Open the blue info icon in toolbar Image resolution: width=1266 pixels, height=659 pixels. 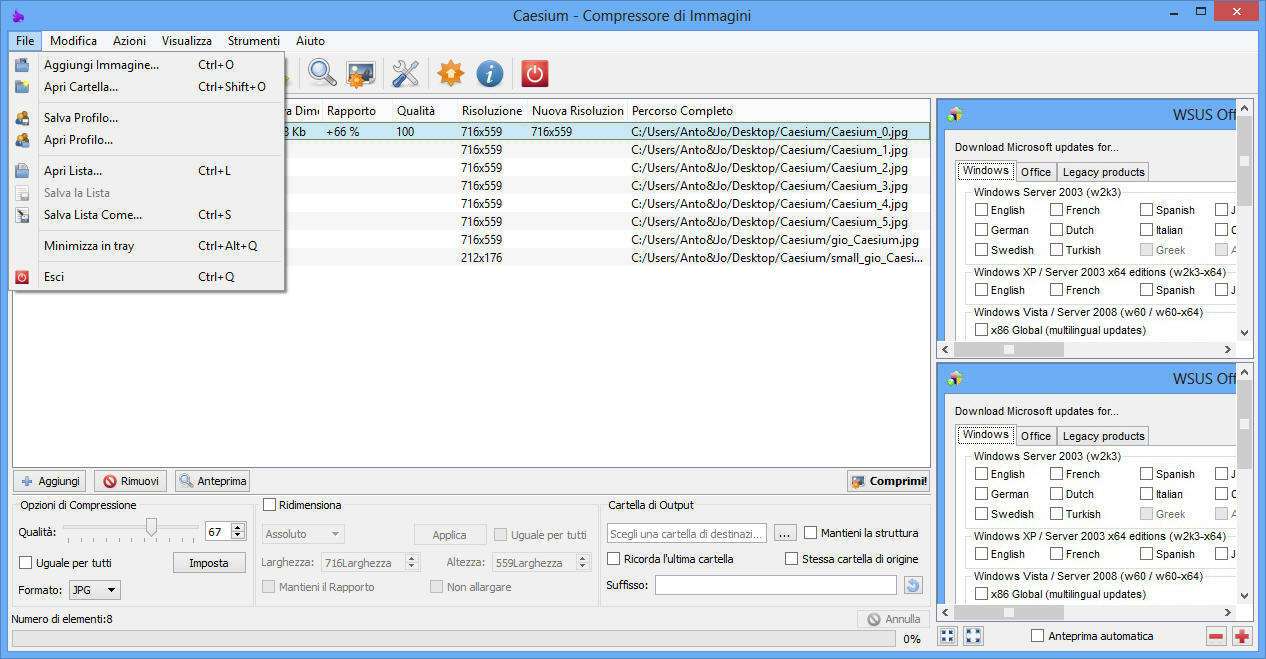point(489,73)
